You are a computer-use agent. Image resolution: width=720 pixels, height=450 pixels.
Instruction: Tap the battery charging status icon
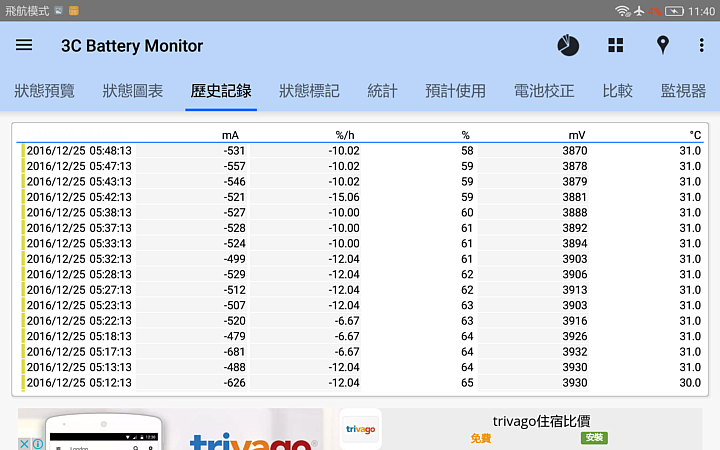point(674,11)
